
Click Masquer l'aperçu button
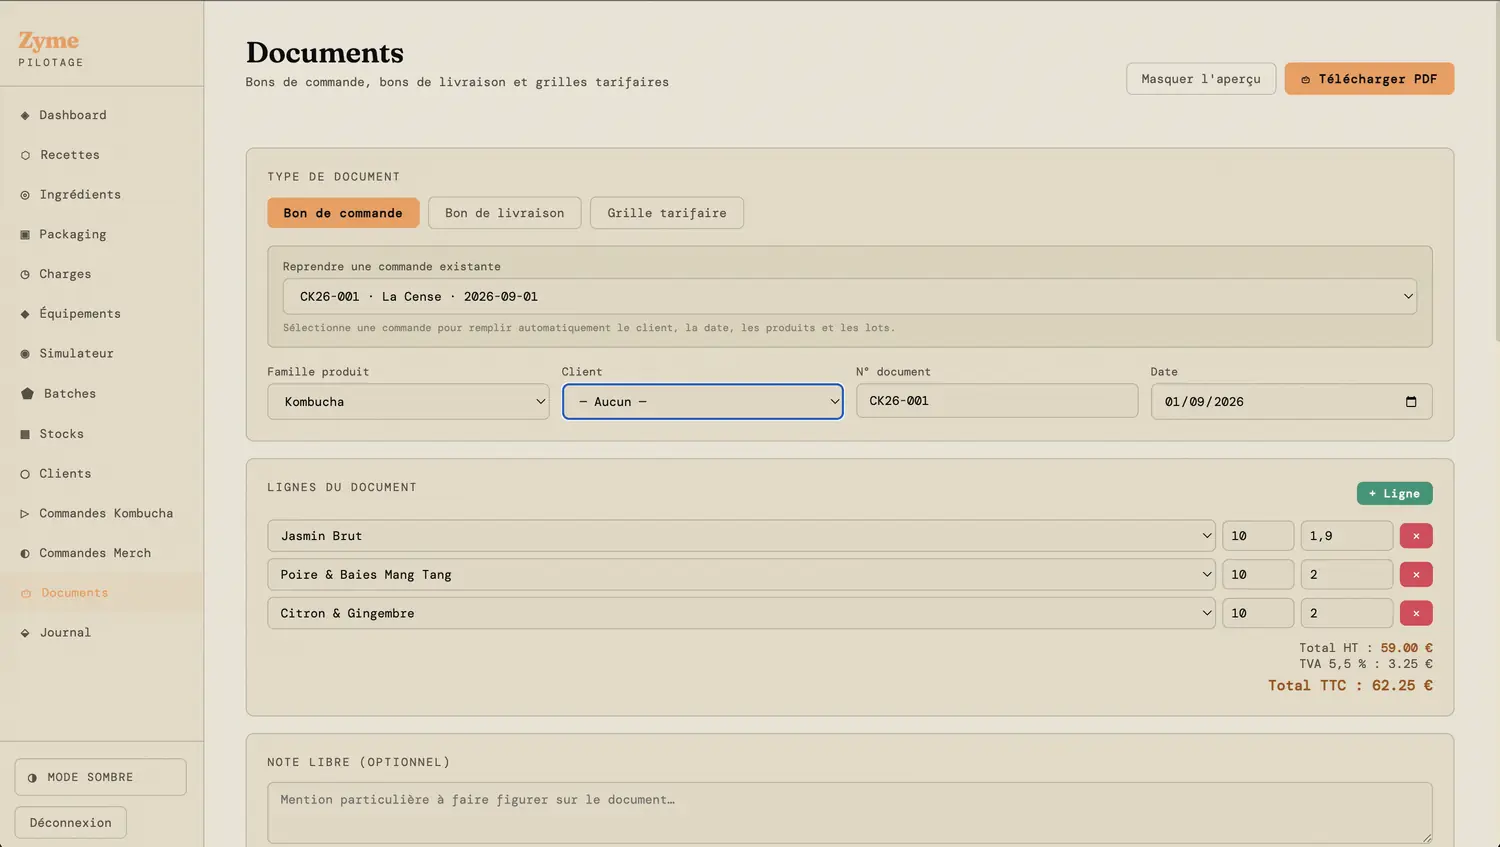click(x=1201, y=79)
